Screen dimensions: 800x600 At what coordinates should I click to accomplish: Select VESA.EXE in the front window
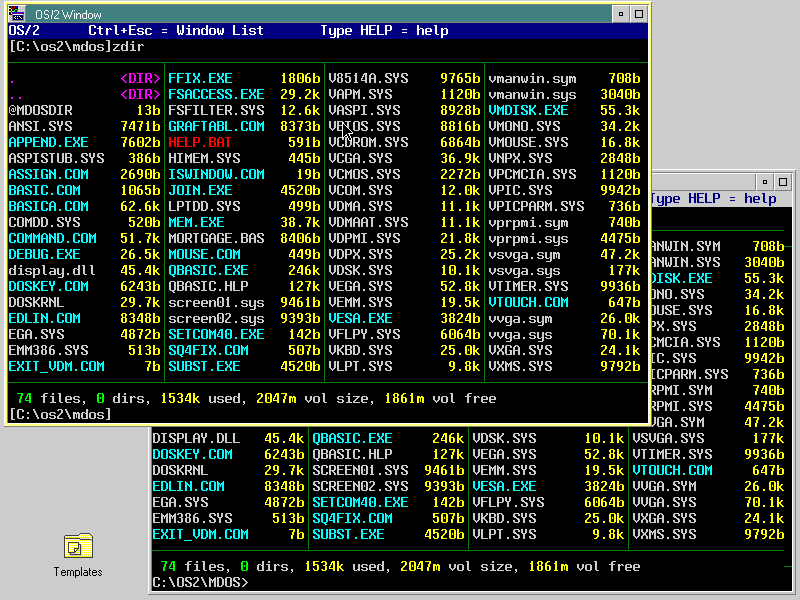click(x=360, y=318)
